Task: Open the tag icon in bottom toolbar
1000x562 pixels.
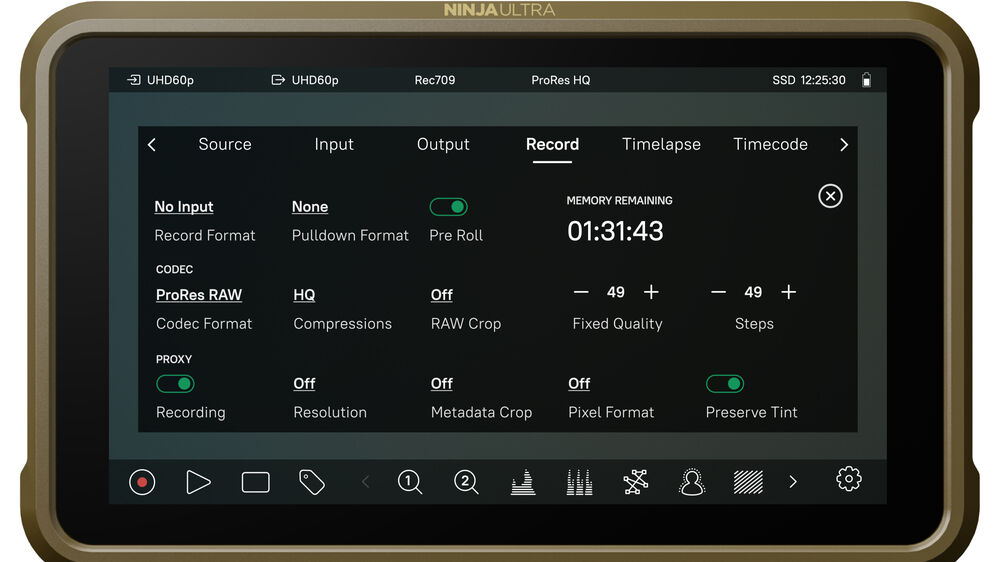Action: click(312, 482)
